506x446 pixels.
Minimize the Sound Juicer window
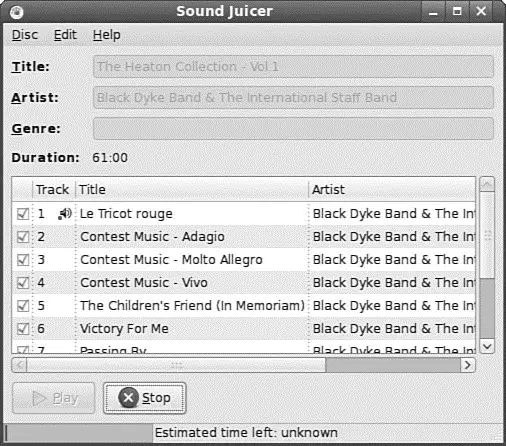[433, 12]
